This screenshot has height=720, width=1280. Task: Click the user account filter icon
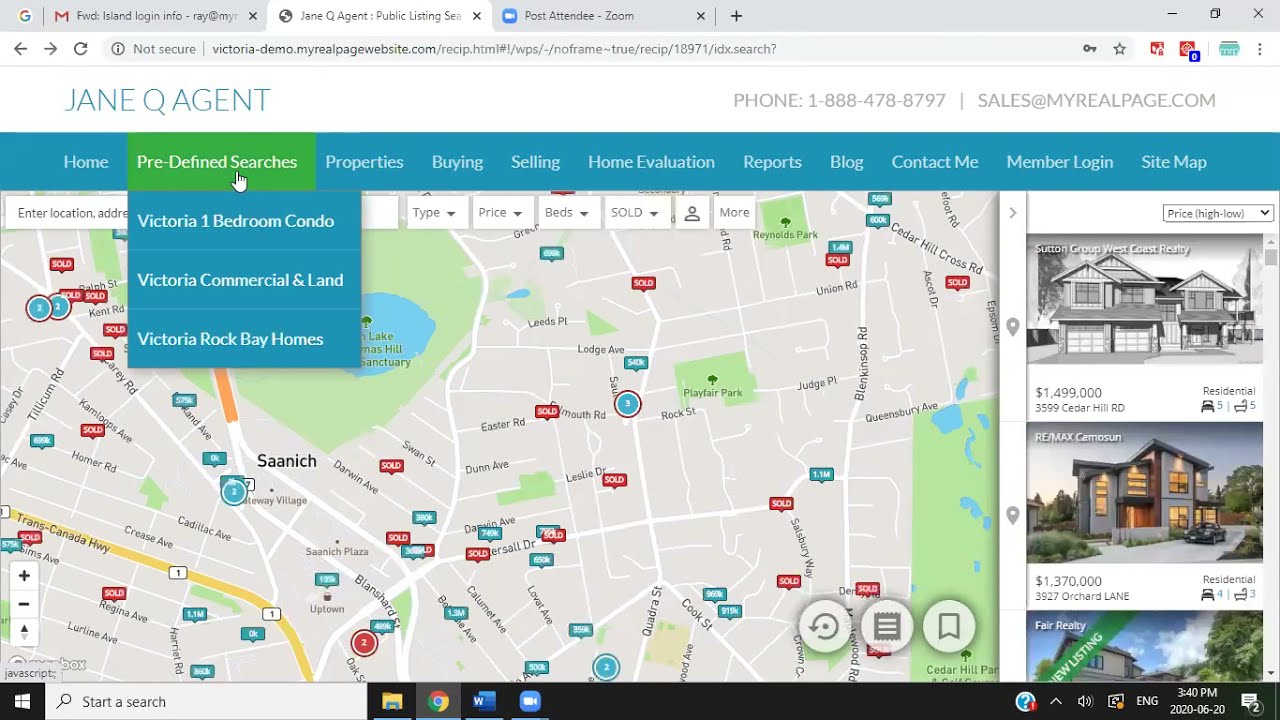(691, 213)
